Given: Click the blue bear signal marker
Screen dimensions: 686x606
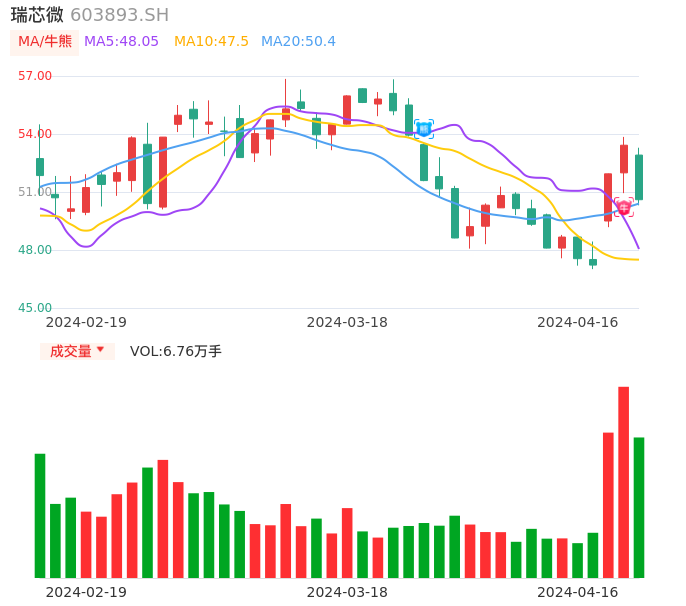Looking at the screenshot, I should (424, 129).
